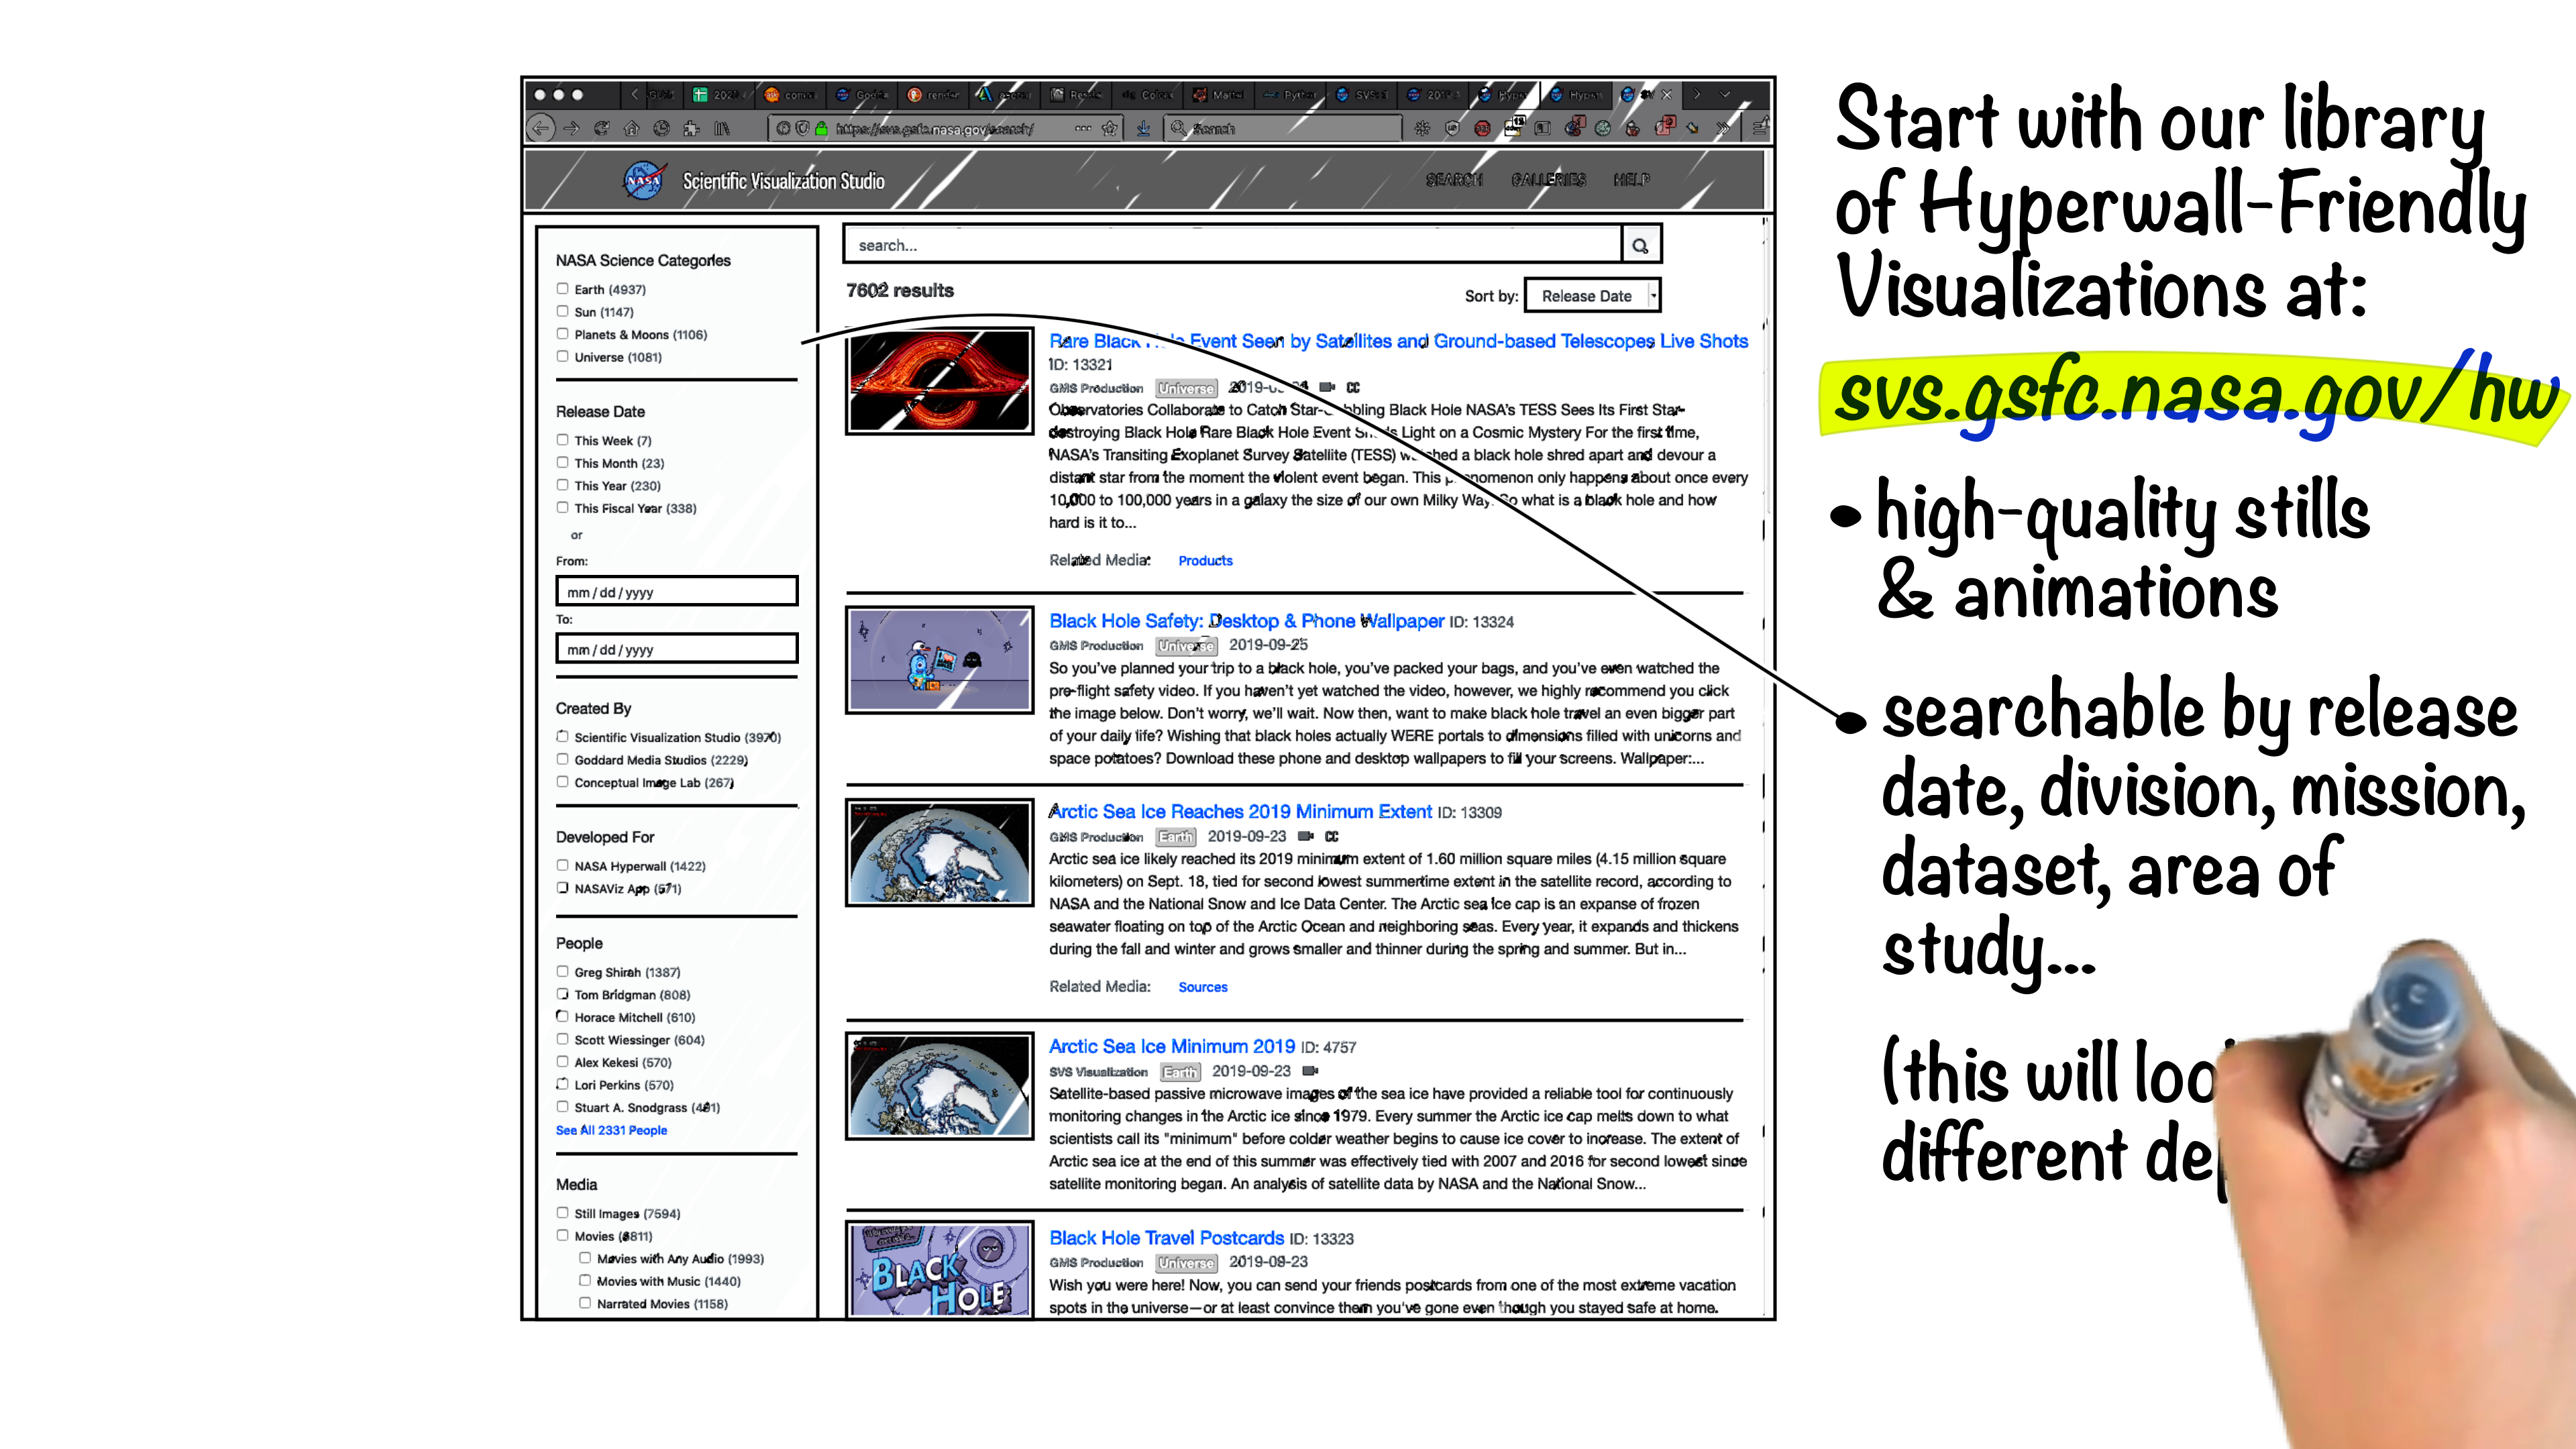Click the magnifier button beside search box
The image size is (2576, 1449).
[x=1640, y=245]
